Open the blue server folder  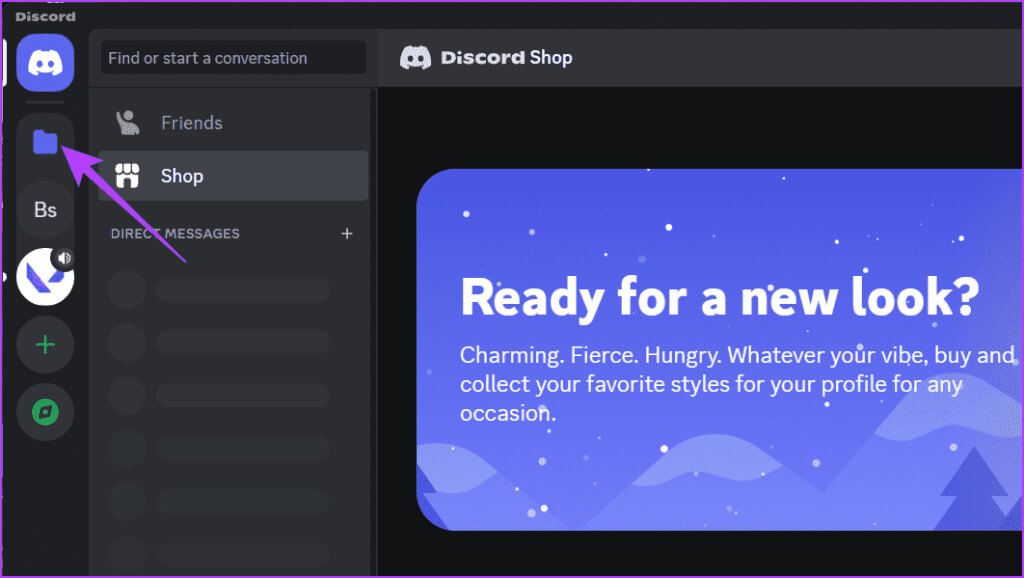(x=45, y=142)
